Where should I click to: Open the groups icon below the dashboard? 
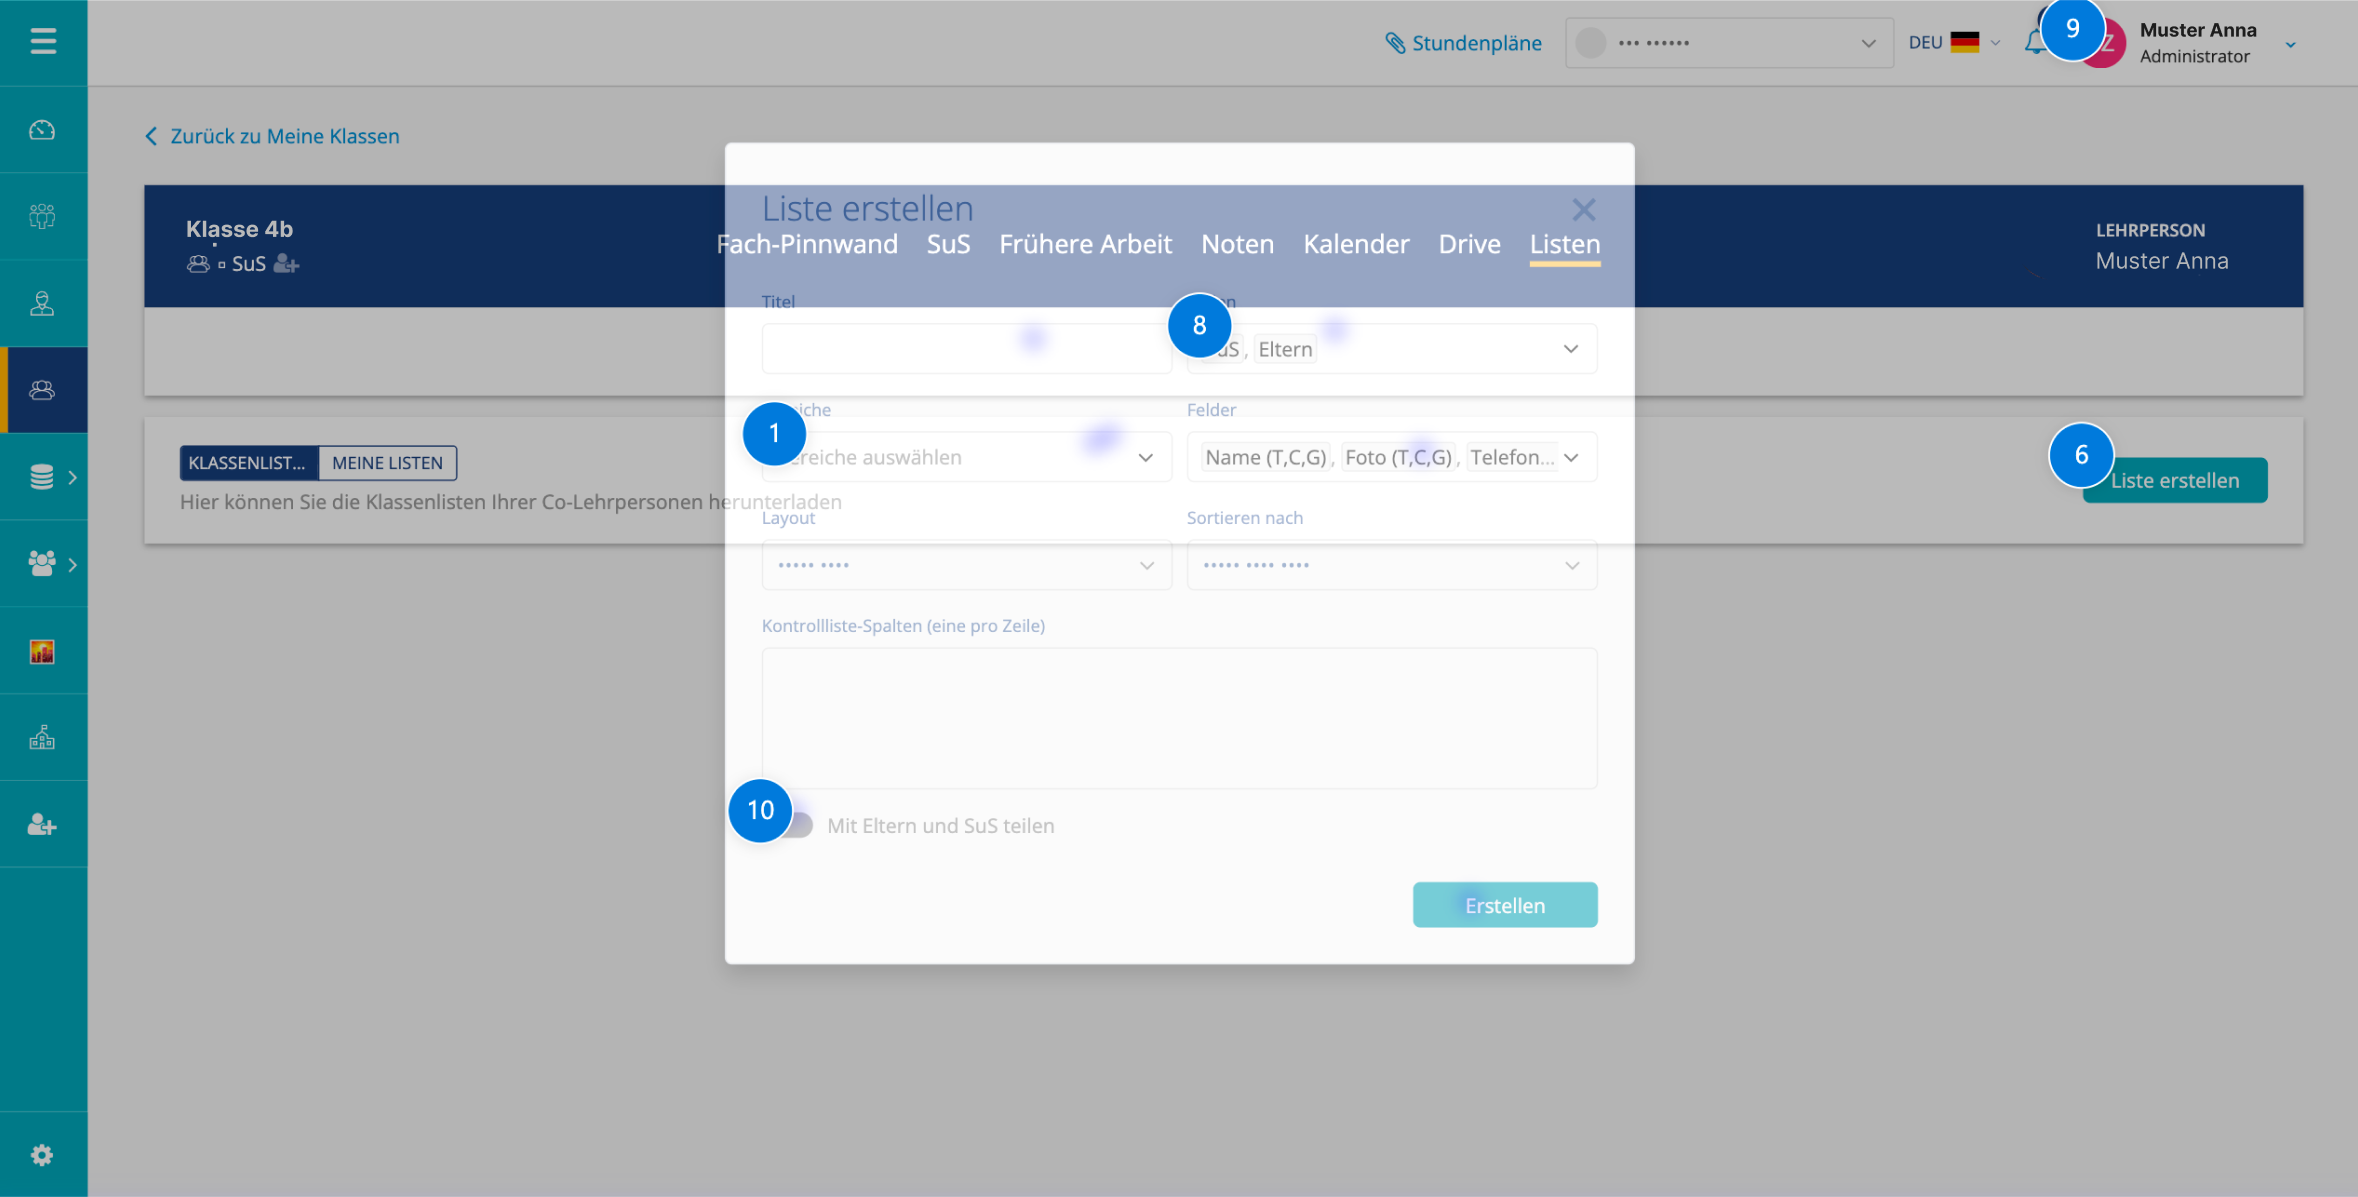[x=42, y=216]
